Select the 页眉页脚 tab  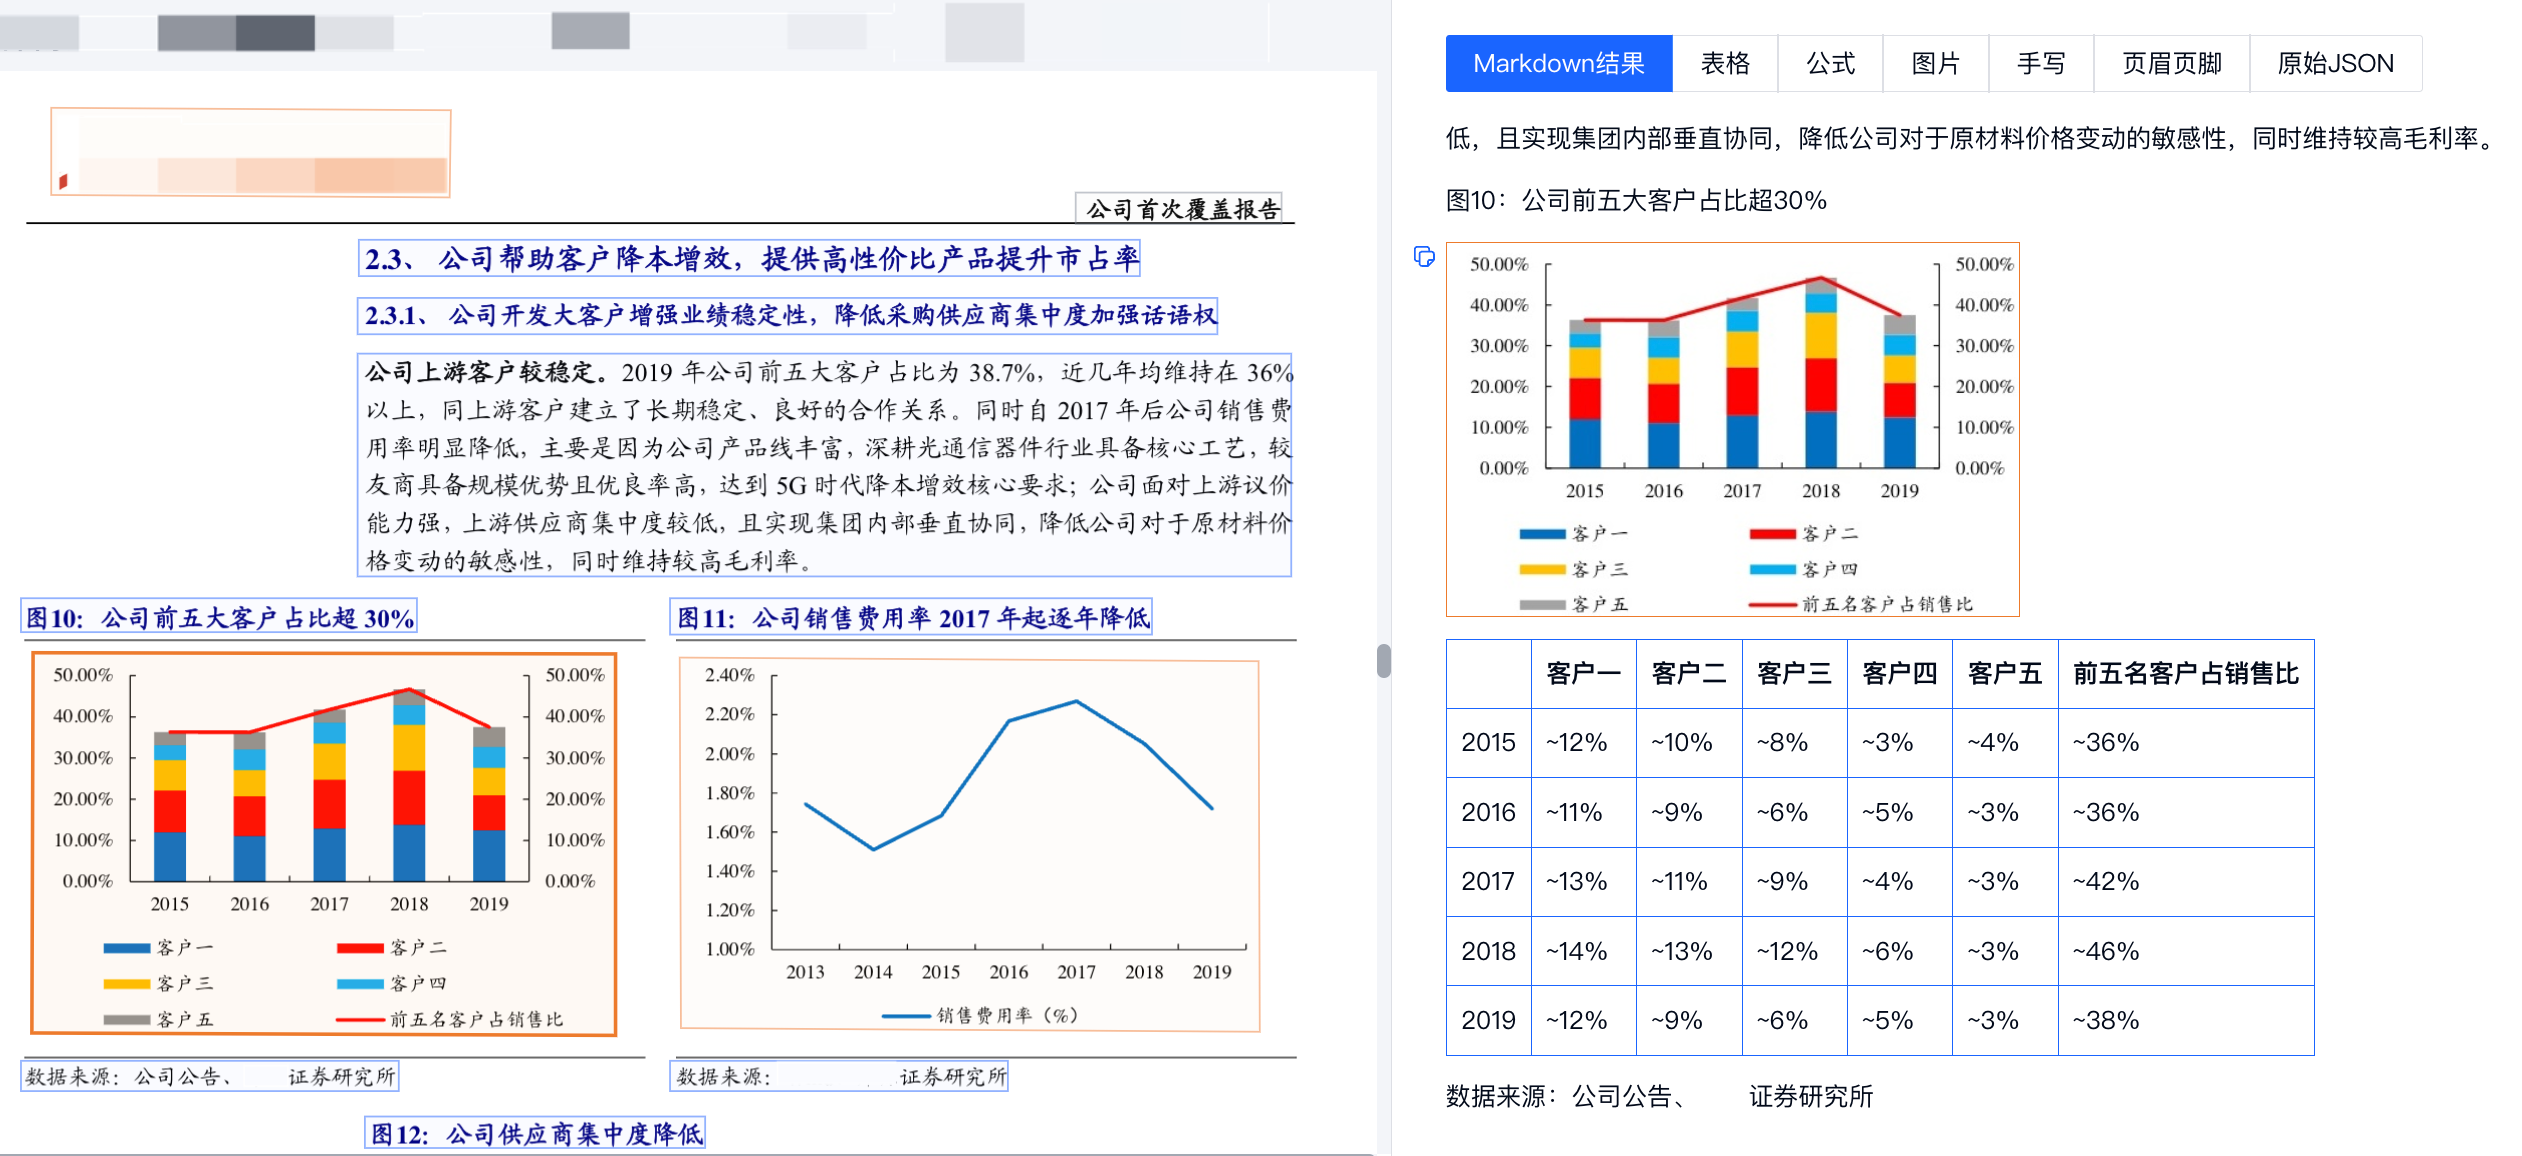(x=2171, y=64)
